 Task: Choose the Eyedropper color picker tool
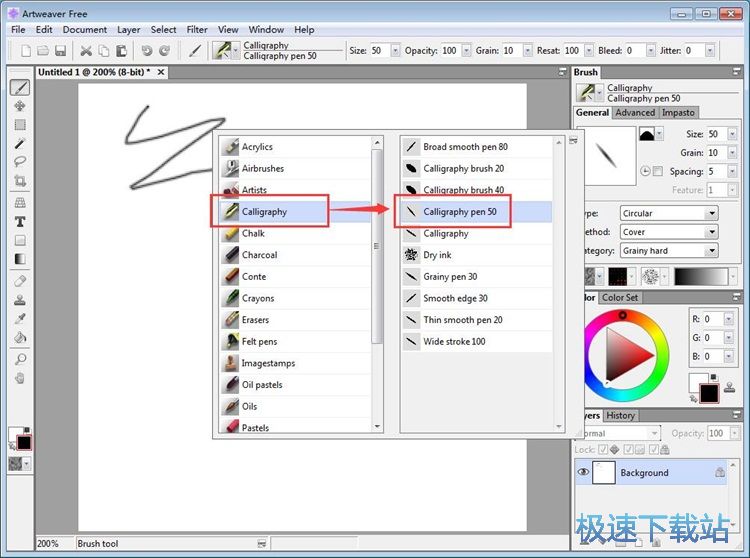(x=20, y=319)
